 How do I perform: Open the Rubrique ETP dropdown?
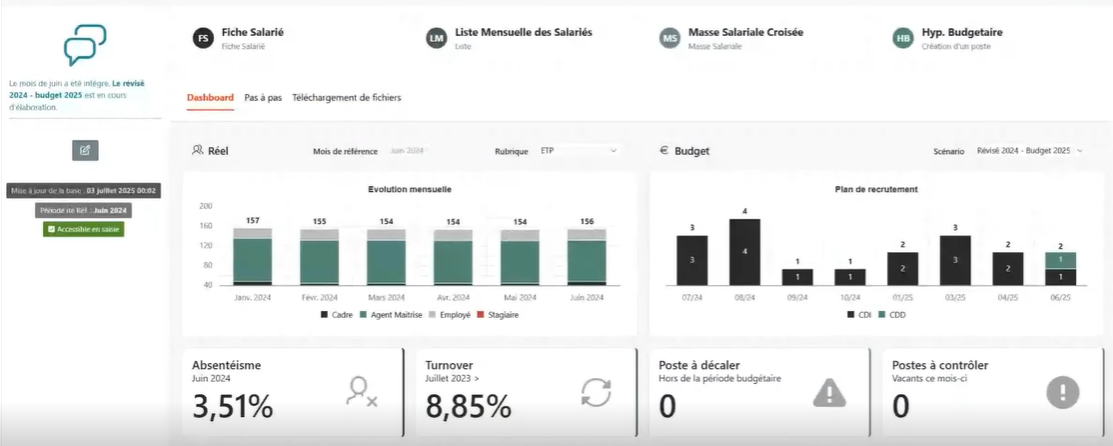point(578,151)
